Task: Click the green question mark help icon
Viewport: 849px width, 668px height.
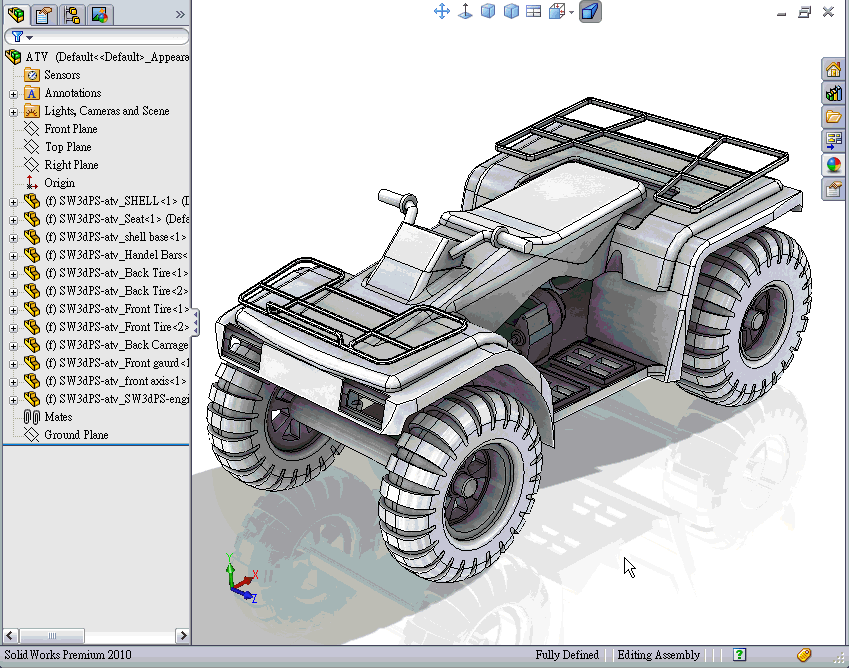Action: [x=740, y=654]
